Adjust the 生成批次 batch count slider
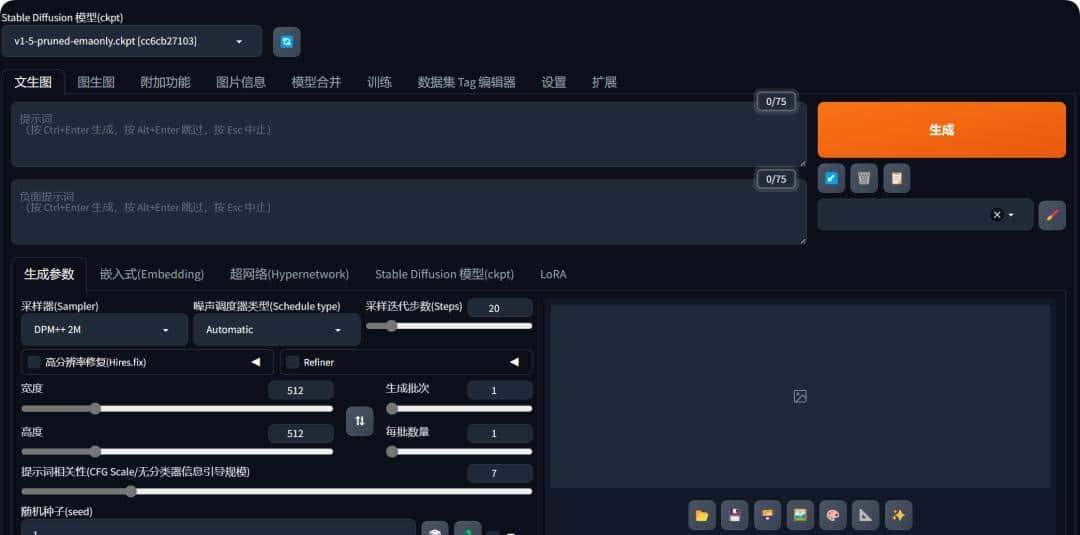This screenshot has width=1080, height=535. (459, 408)
